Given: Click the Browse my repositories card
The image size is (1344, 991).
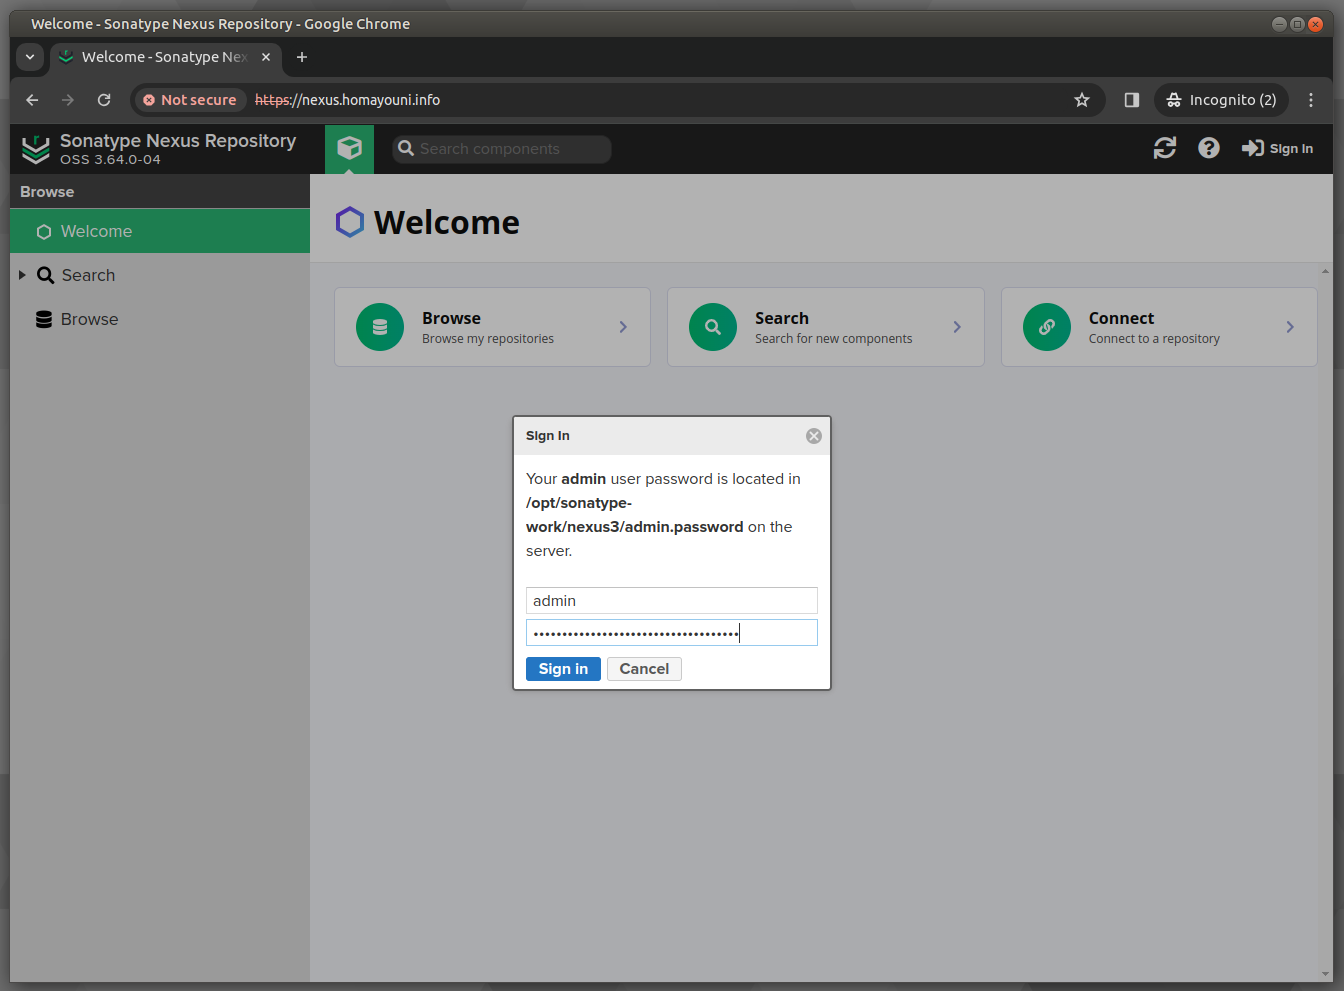Looking at the screenshot, I should pyautogui.click(x=492, y=327).
